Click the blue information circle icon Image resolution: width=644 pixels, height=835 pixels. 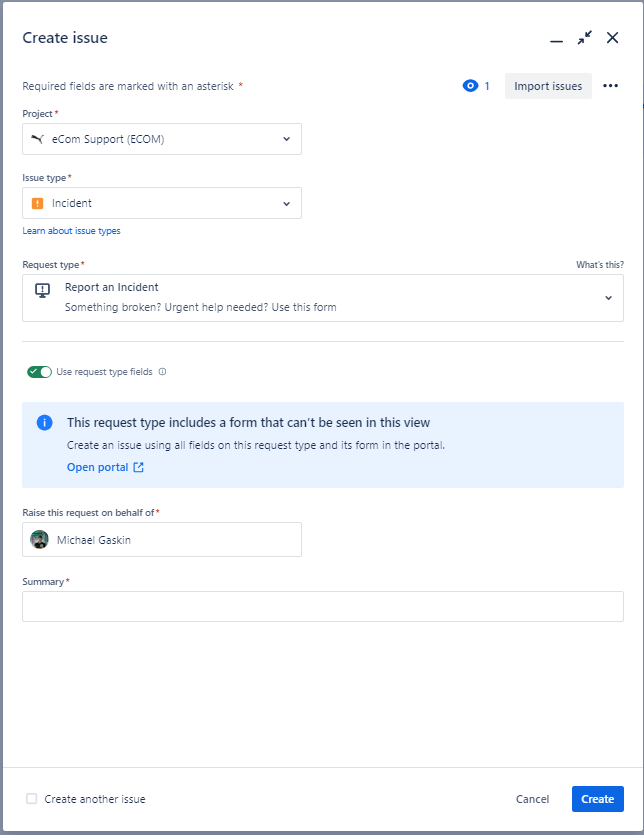(45, 423)
